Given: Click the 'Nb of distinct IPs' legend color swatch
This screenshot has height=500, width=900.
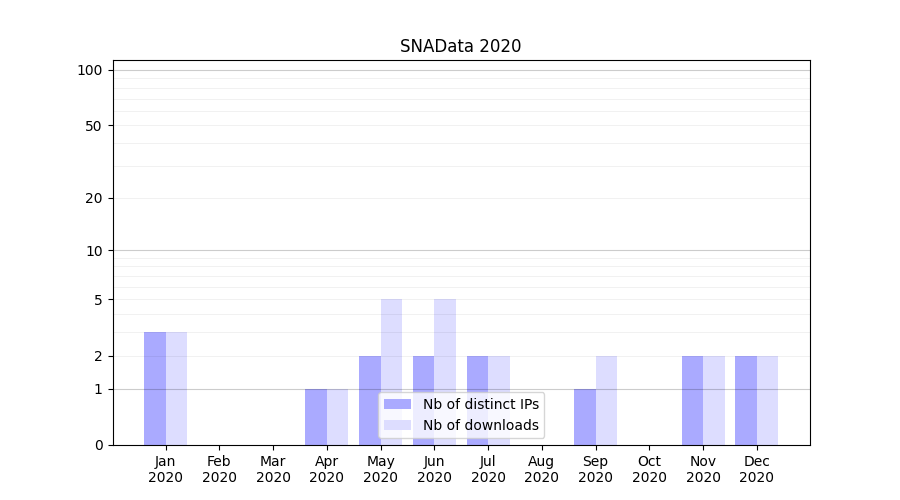Looking at the screenshot, I should pyautogui.click(x=397, y=404).
